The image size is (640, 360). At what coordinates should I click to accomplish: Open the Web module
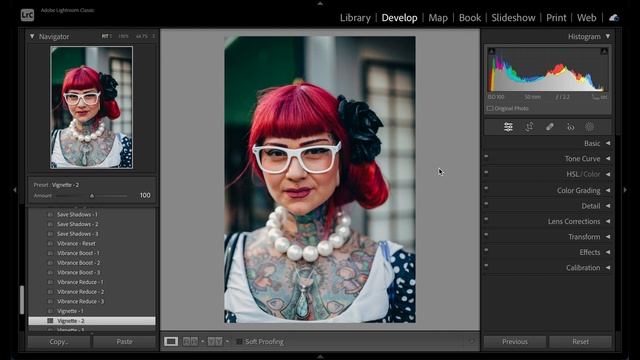pos(587,18)
